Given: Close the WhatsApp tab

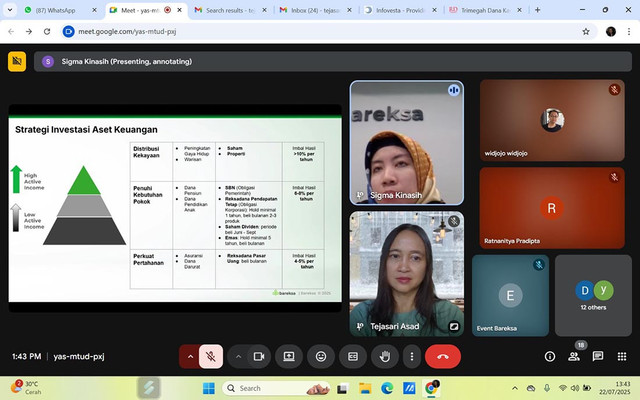Looking at the screenshot, I should pyautogui.click(x=94, y=10).
